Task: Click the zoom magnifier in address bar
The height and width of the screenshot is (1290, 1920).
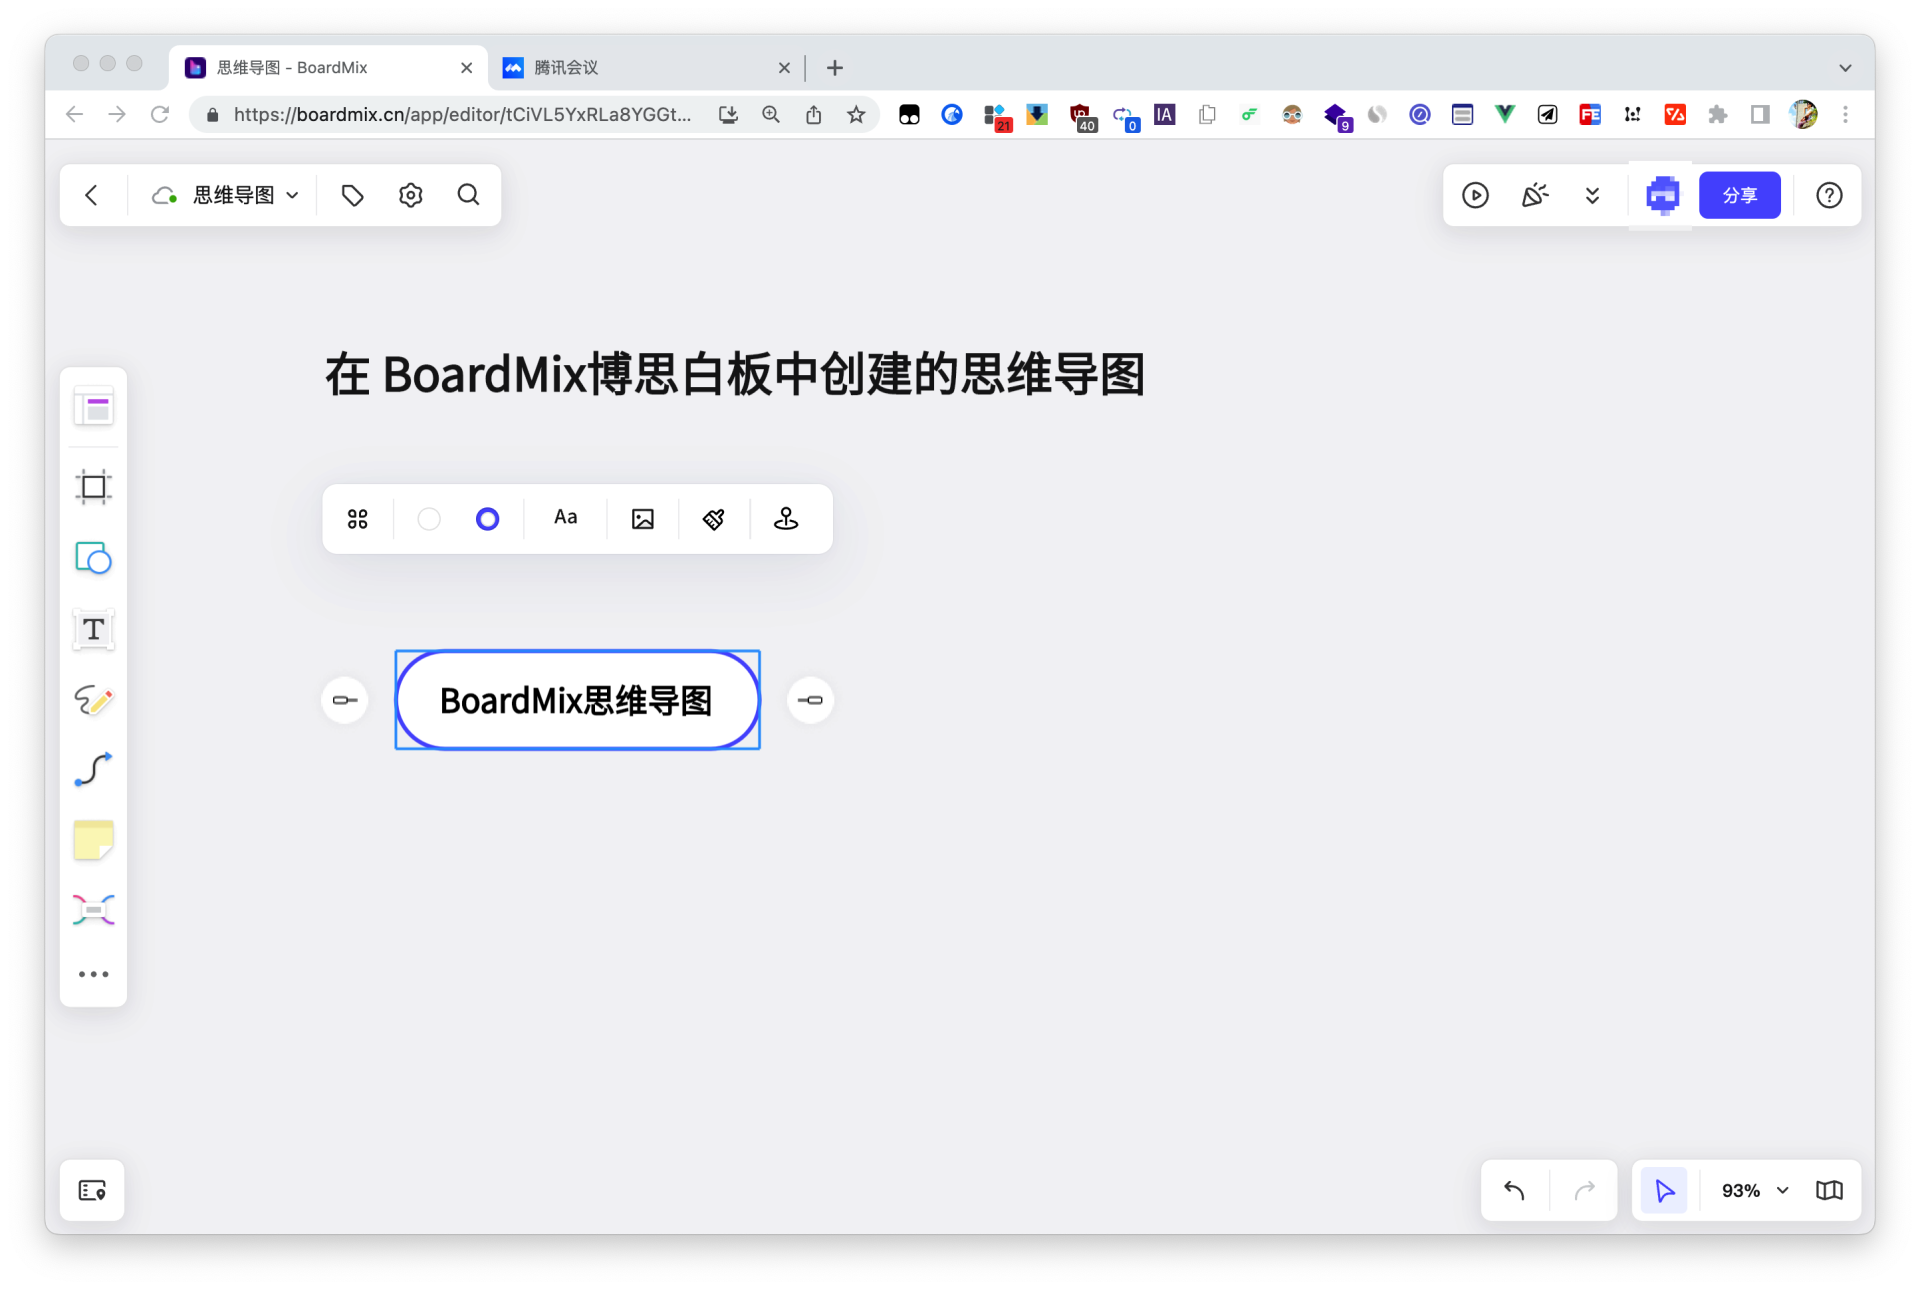Action: tap(771, 115)
